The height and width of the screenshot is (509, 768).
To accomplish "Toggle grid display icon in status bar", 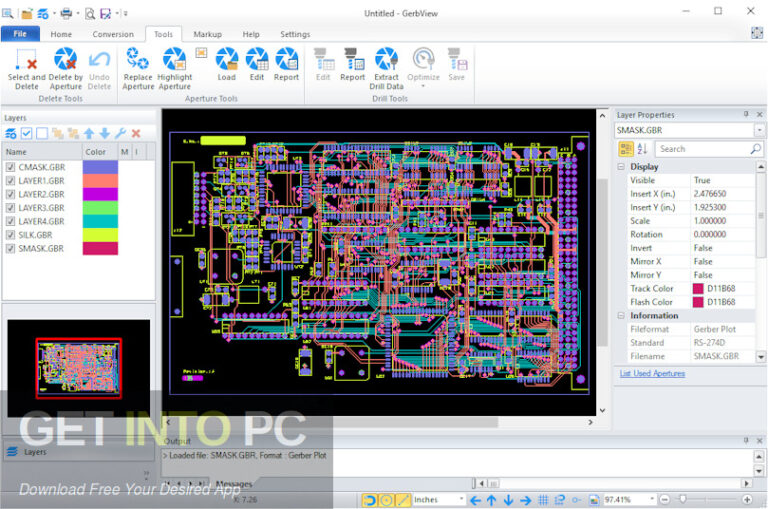I will click(x=543, y=500).
